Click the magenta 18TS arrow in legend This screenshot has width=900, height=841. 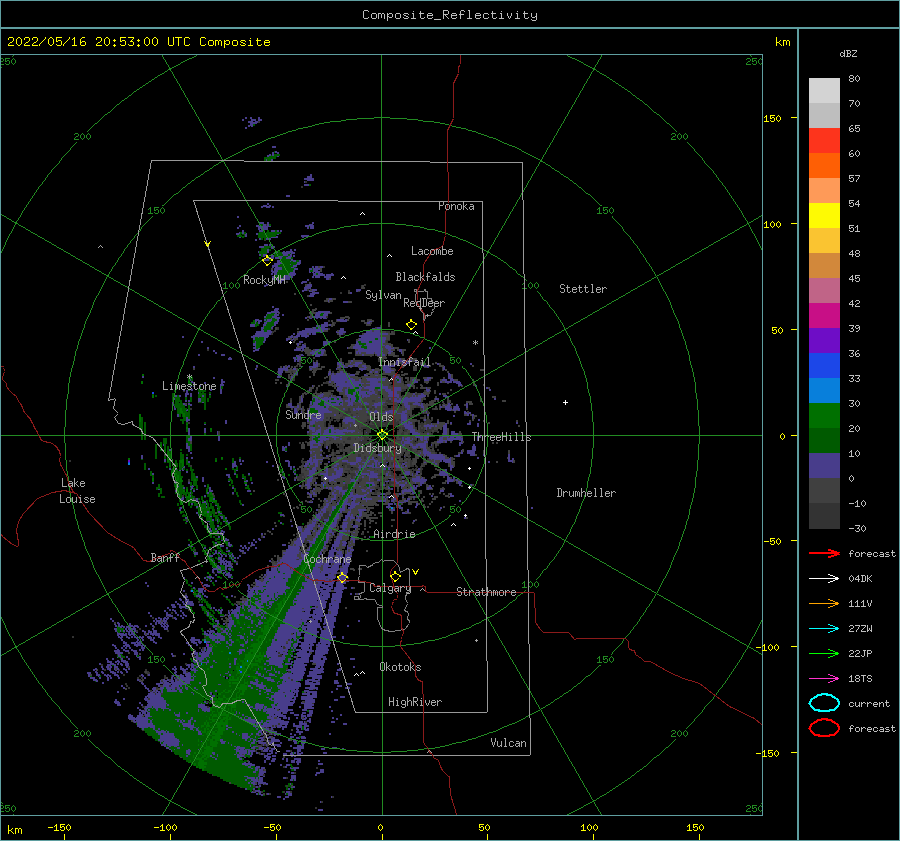[824, 679]
